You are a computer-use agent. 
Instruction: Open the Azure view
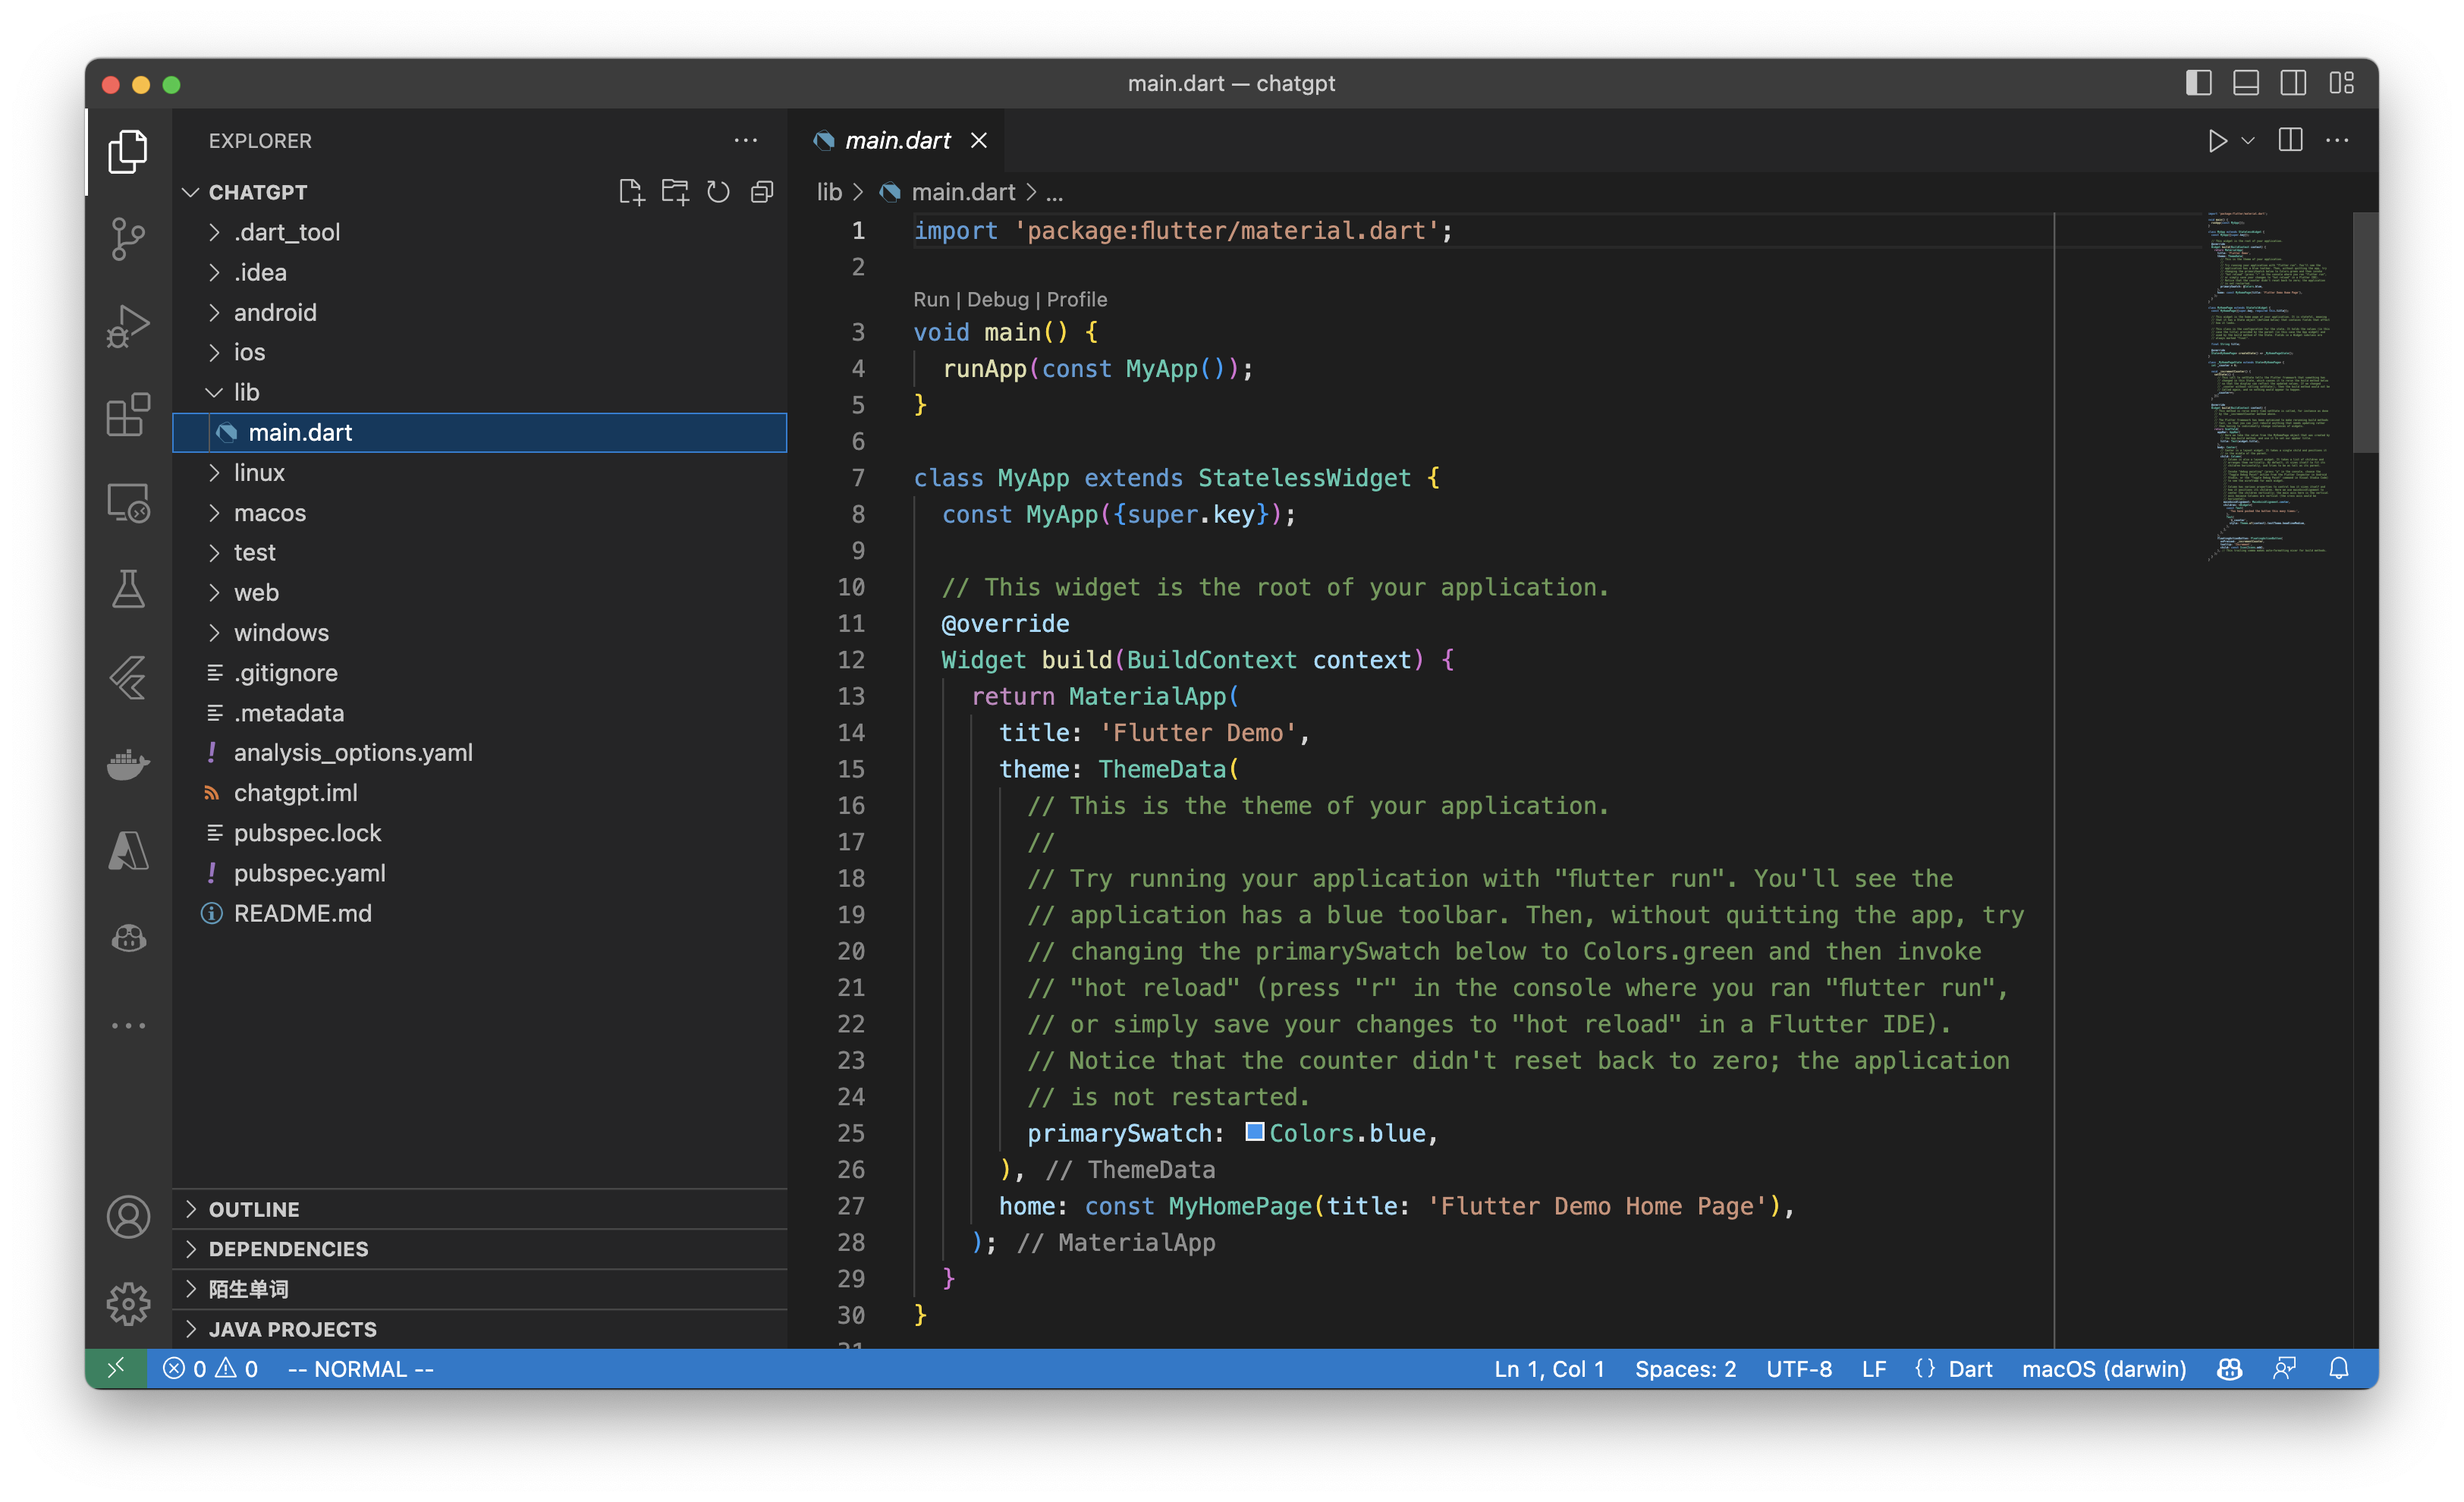(x=128, y=851)
